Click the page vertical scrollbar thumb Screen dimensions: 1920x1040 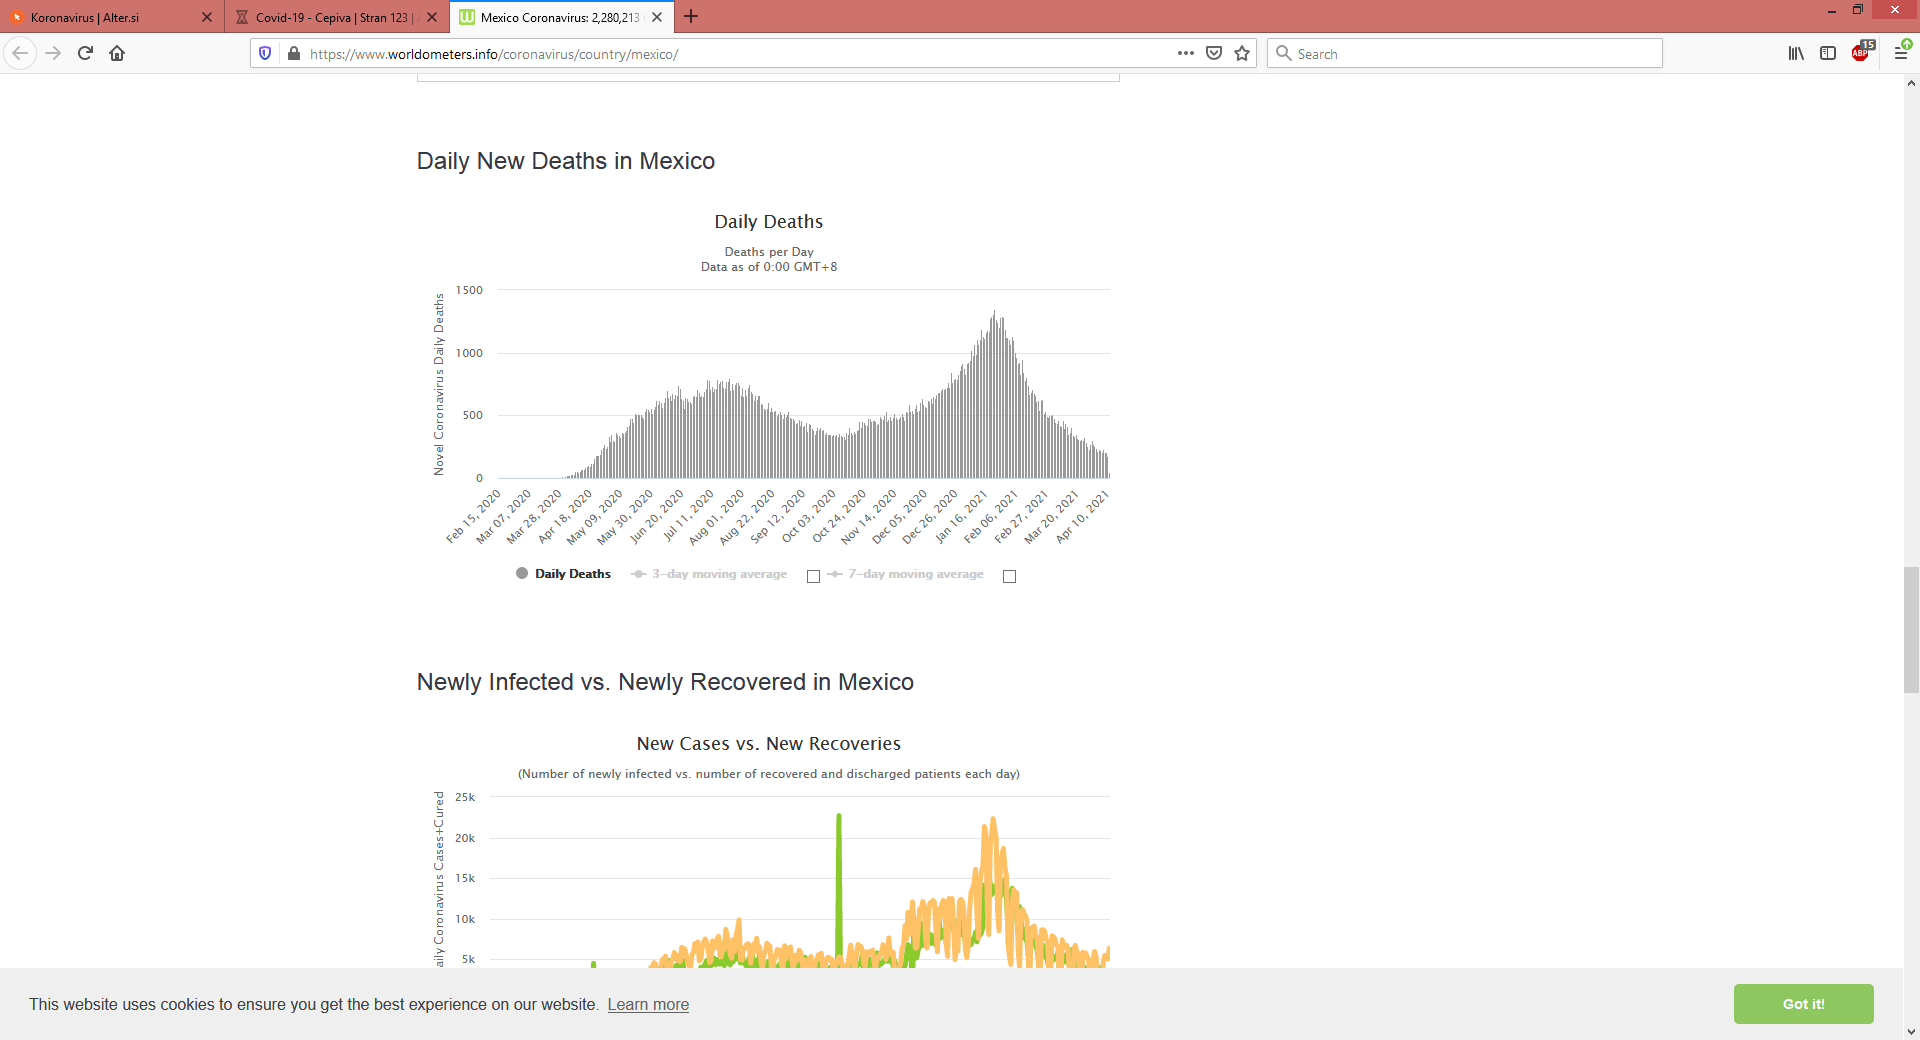(x=1911, y=630)
